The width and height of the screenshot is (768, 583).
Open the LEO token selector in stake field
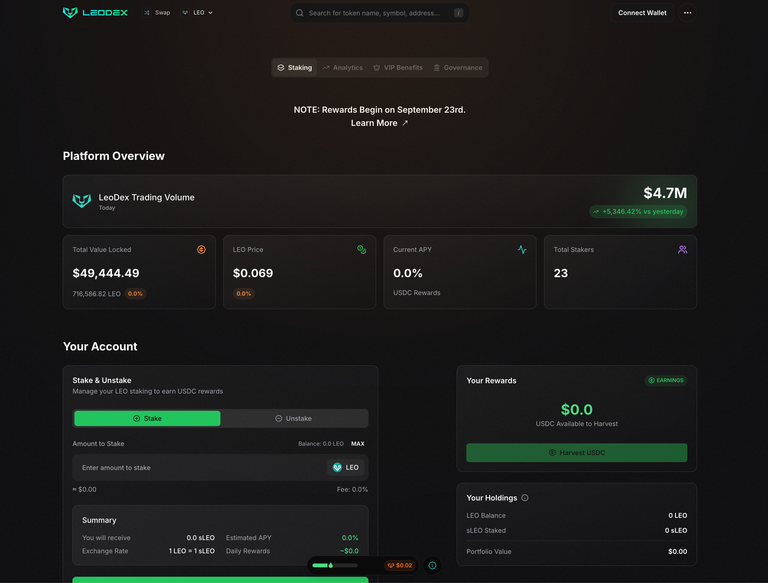pos(346,467)
